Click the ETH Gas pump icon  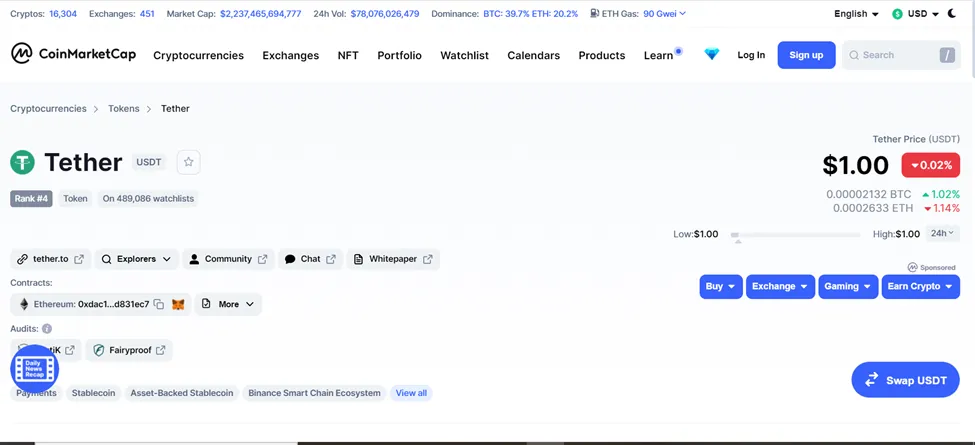point(595,13)
